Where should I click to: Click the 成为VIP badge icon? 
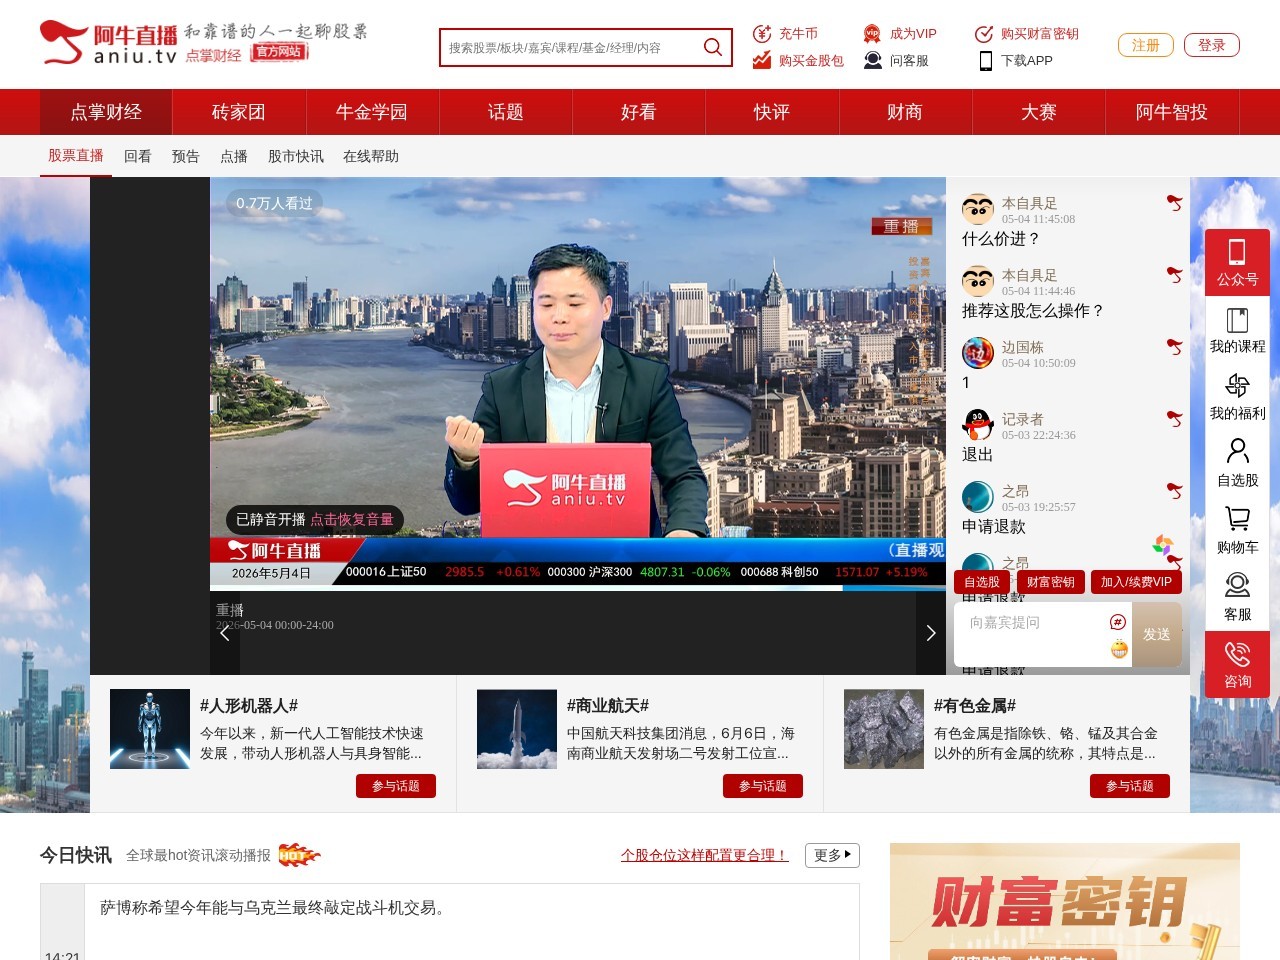tap(872, 33)
